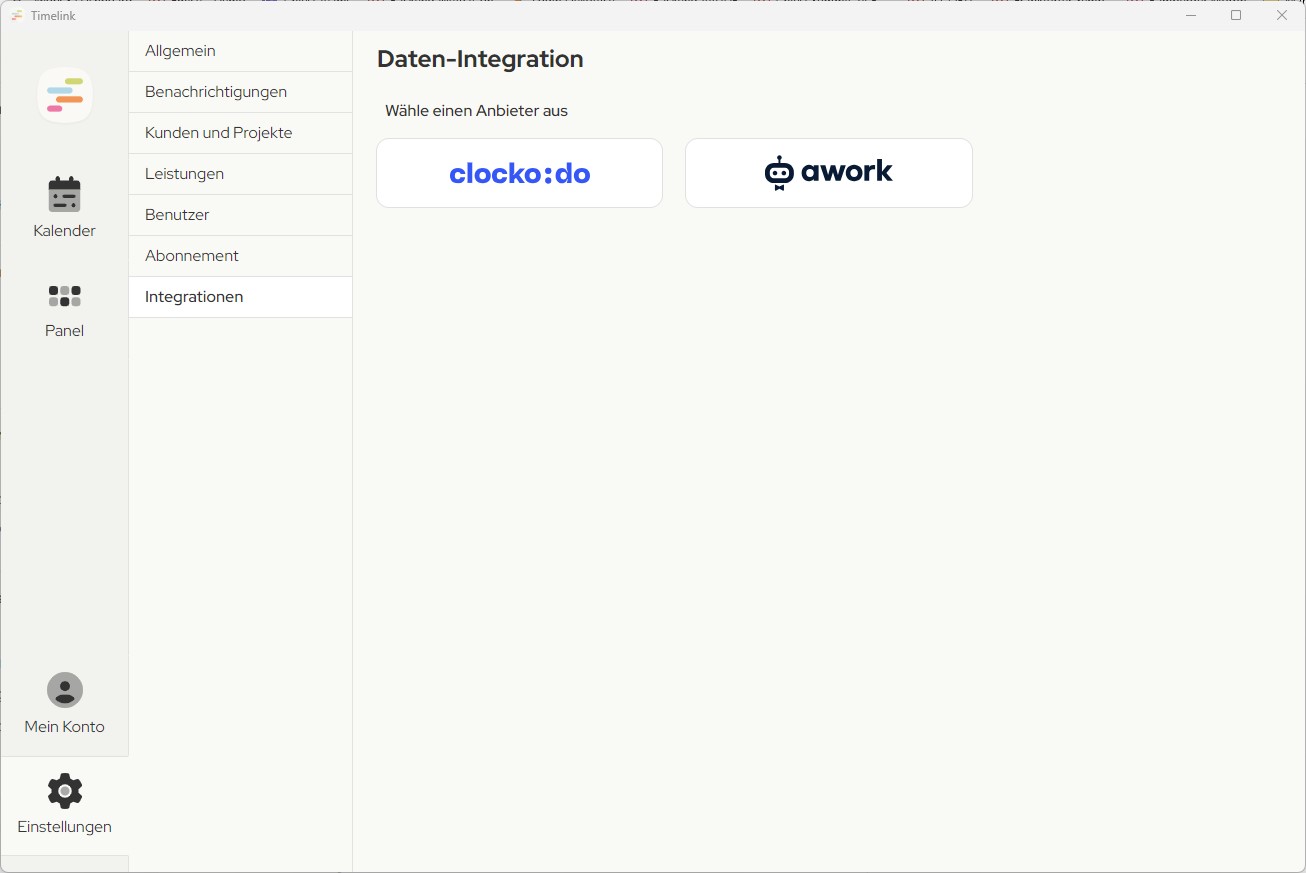Select the Allgemein settings tab

coord(240,51)
